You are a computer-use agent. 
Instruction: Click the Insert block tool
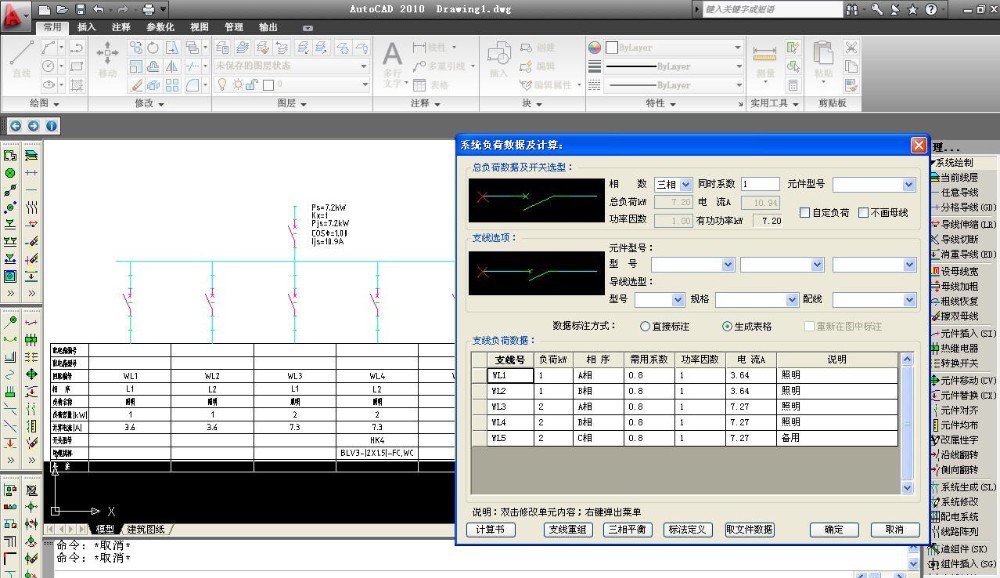[x=499, y=59]
